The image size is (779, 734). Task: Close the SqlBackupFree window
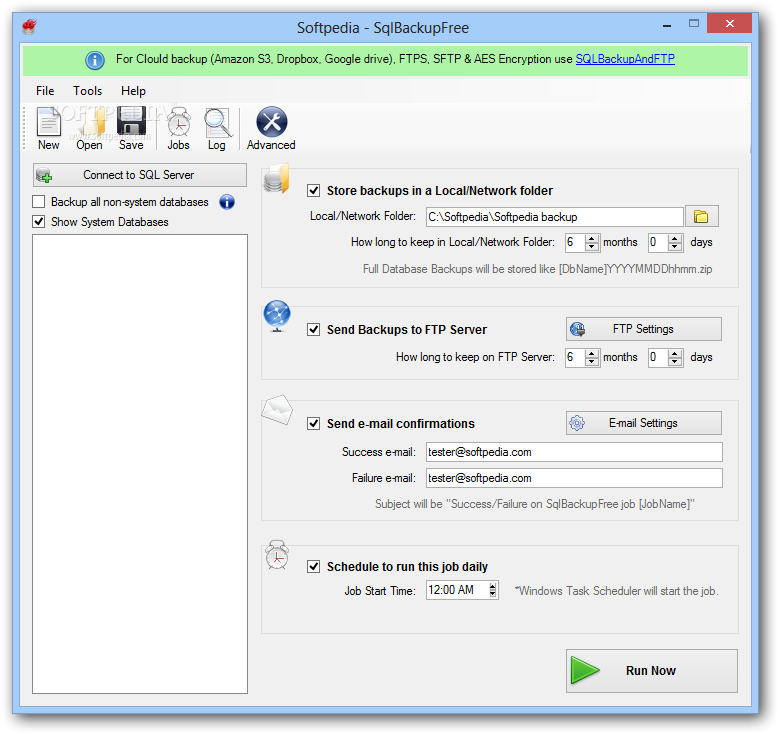(729, 23)
